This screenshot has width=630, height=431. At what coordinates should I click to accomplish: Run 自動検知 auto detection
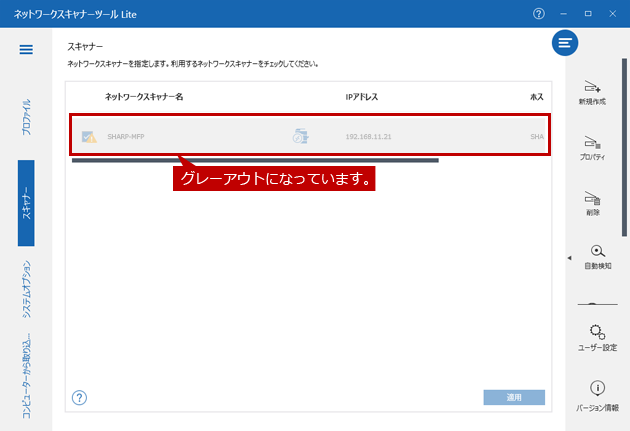point(597,257)
